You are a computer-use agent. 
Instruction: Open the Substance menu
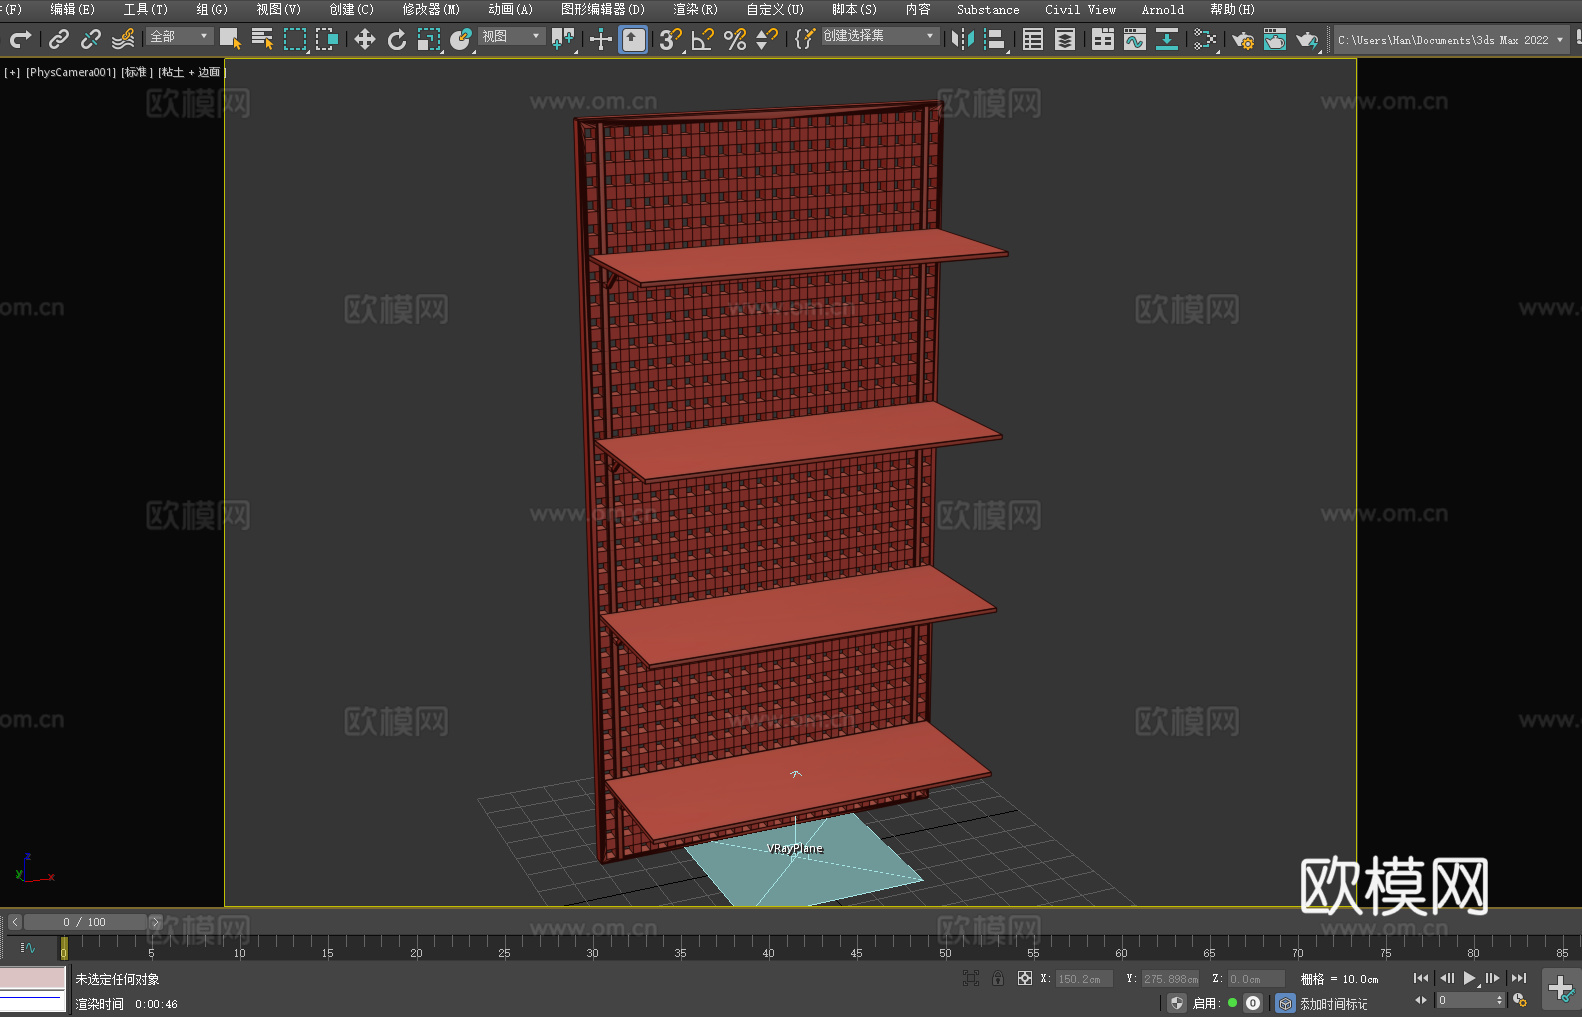pyautogui.click(x=988, y=9)
